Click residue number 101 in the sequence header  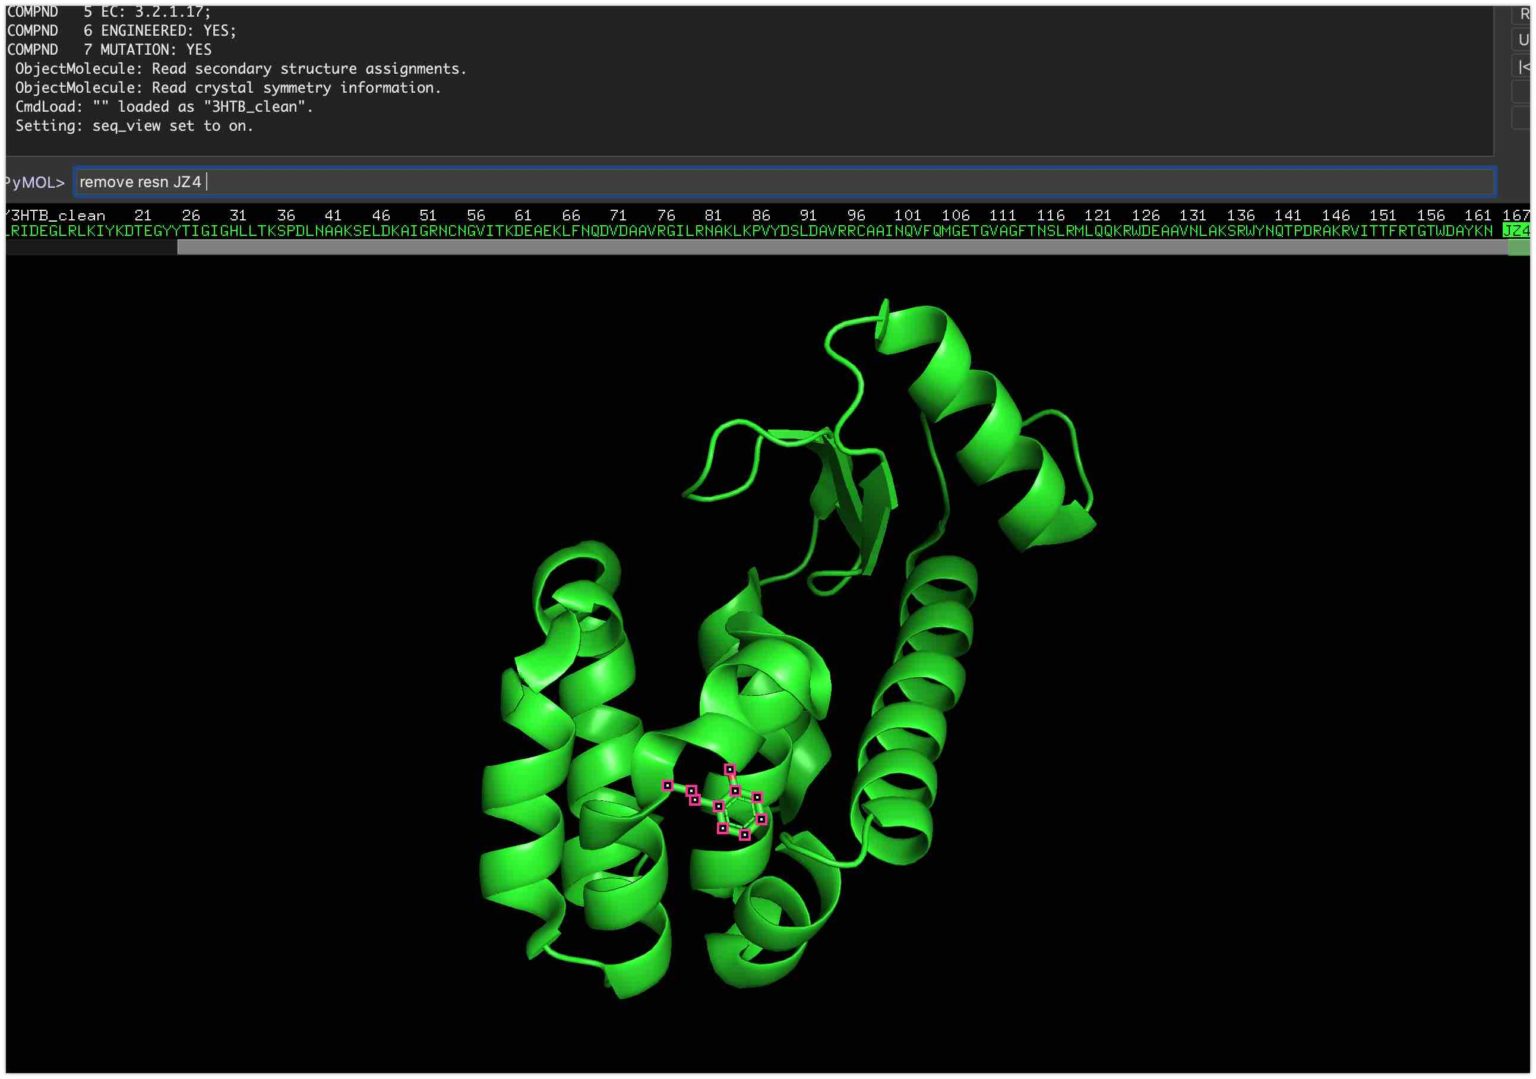pos(908,215)
